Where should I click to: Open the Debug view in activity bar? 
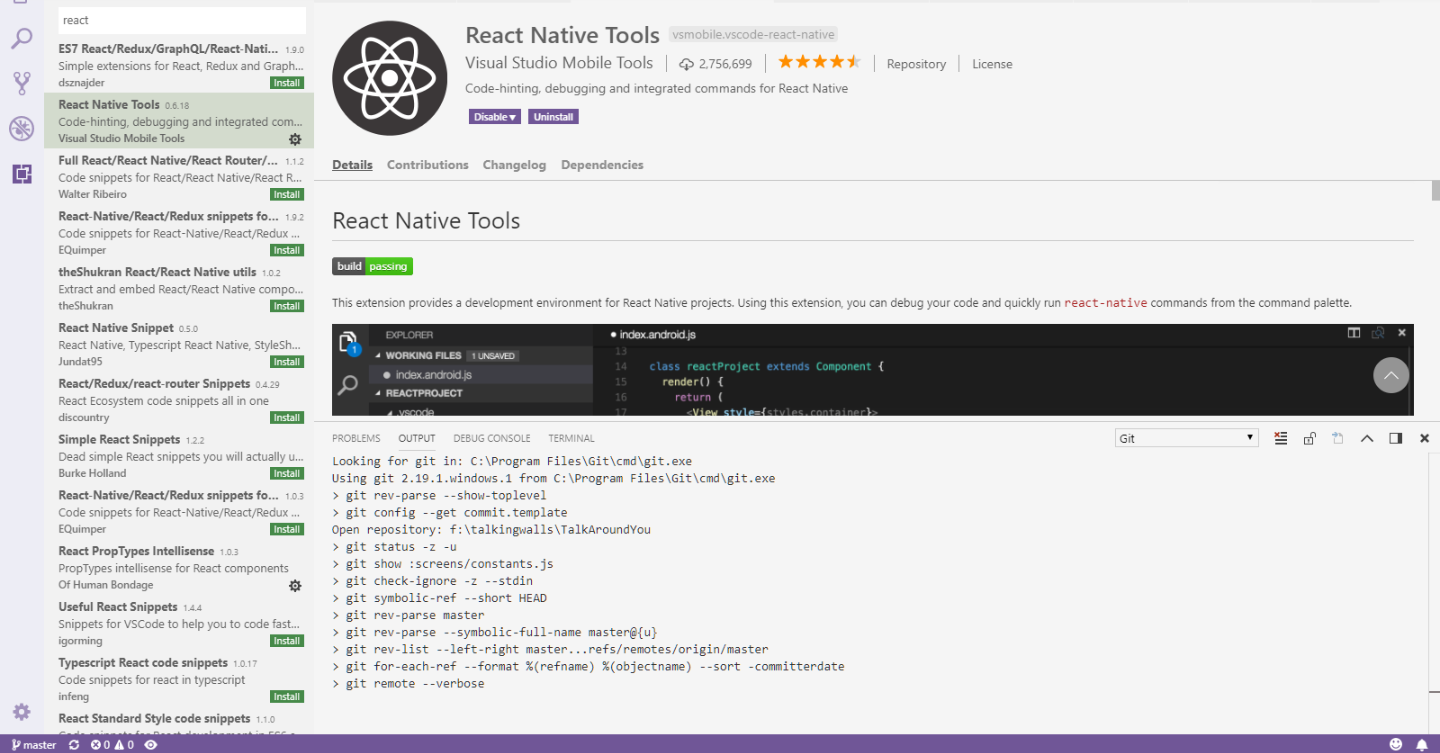click(x=21, y=128)
